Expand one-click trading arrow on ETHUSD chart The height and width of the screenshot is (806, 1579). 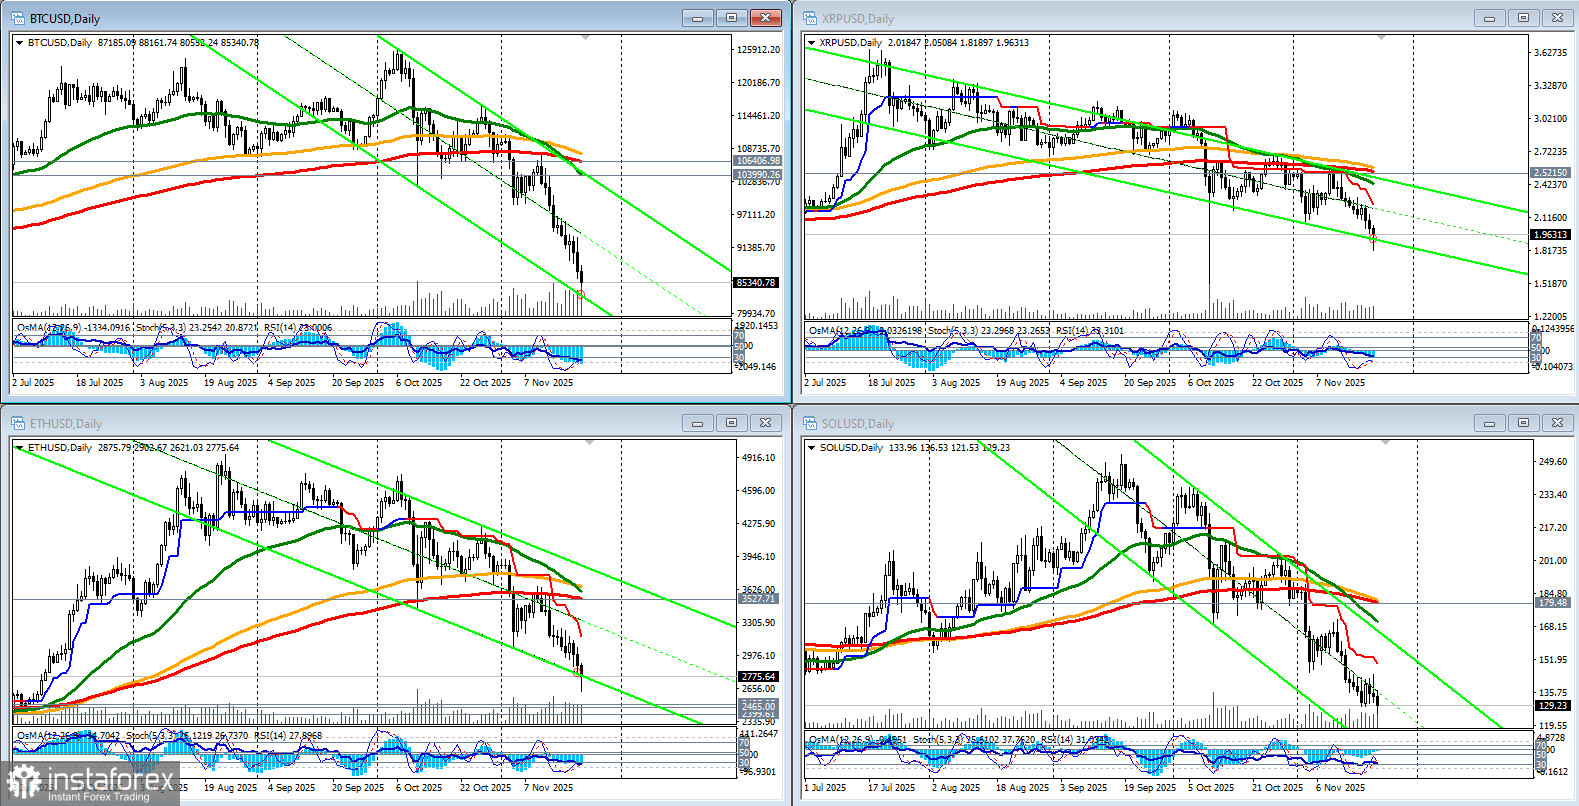coord(19,448)
